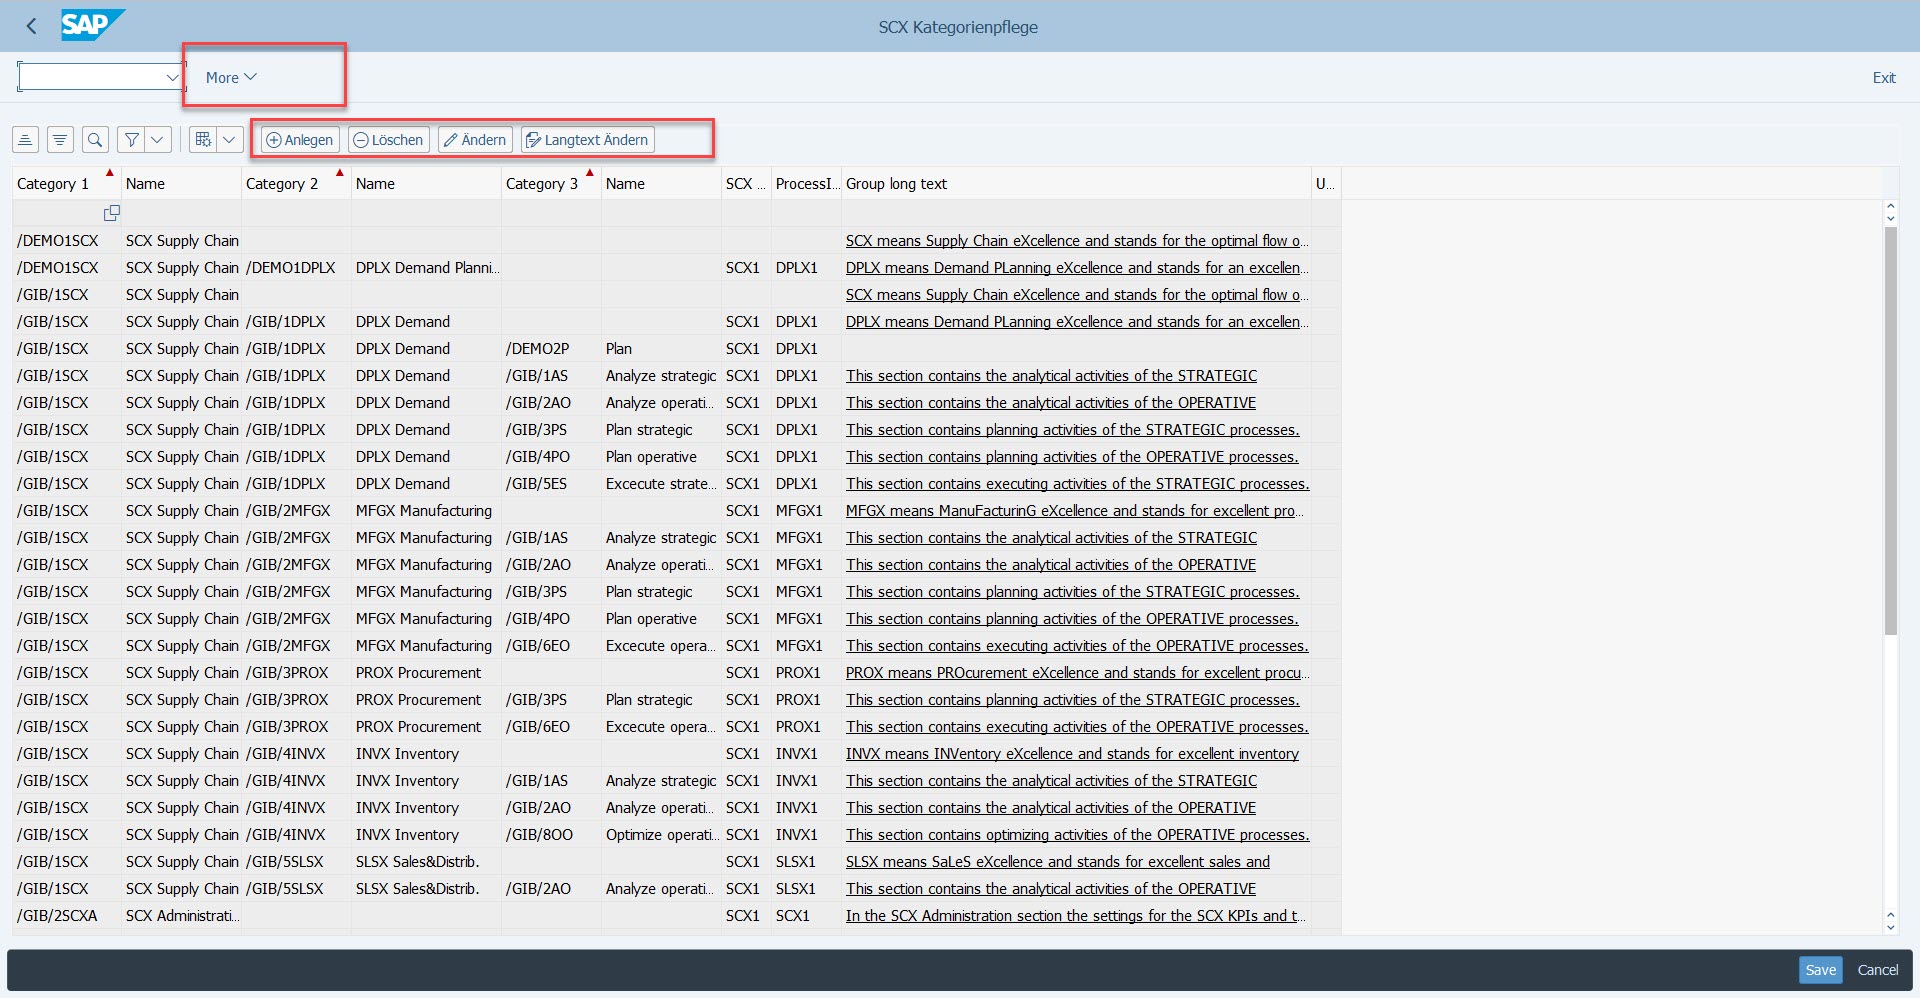Open the command field dropdown

click(172, 77)
